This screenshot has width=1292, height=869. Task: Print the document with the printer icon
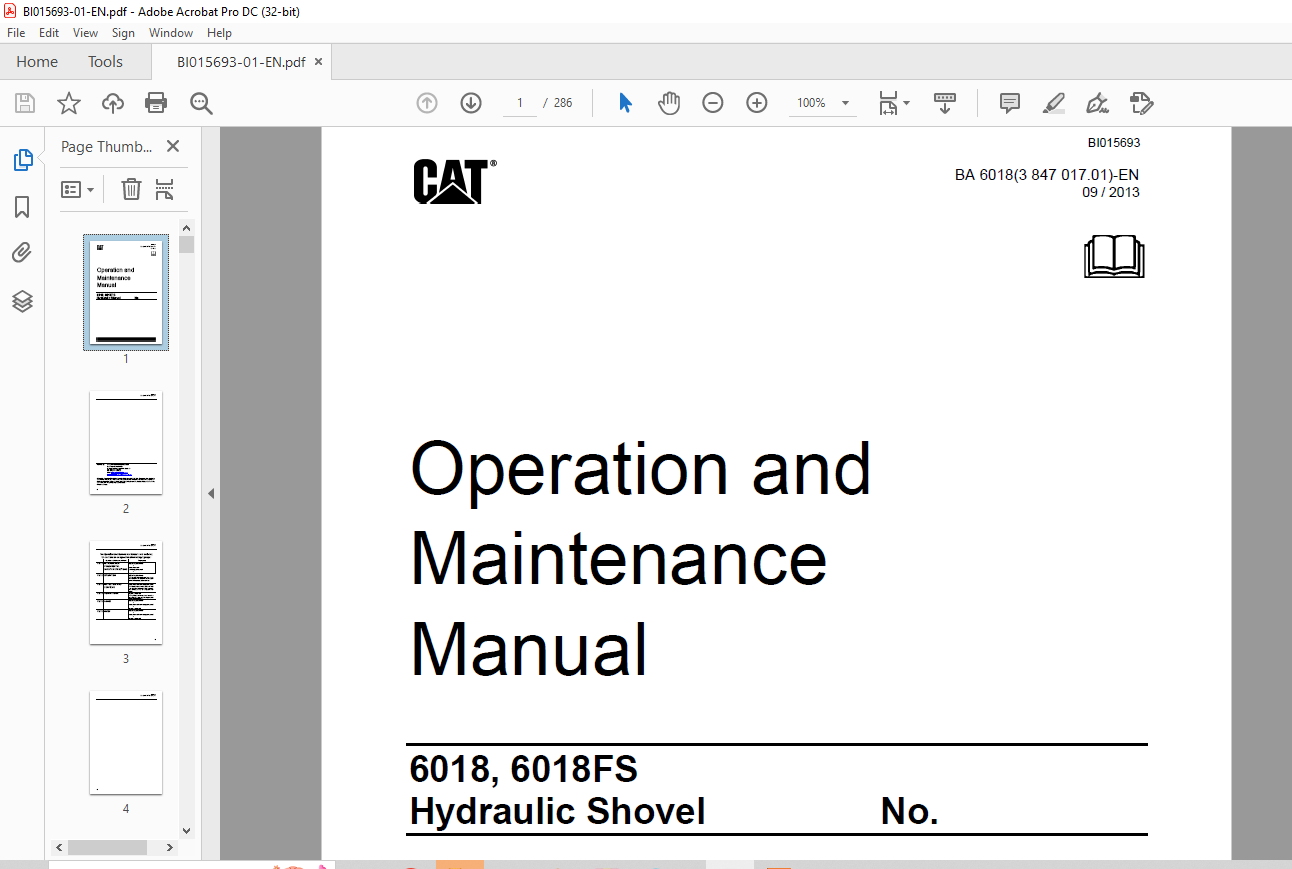(156, 103)
